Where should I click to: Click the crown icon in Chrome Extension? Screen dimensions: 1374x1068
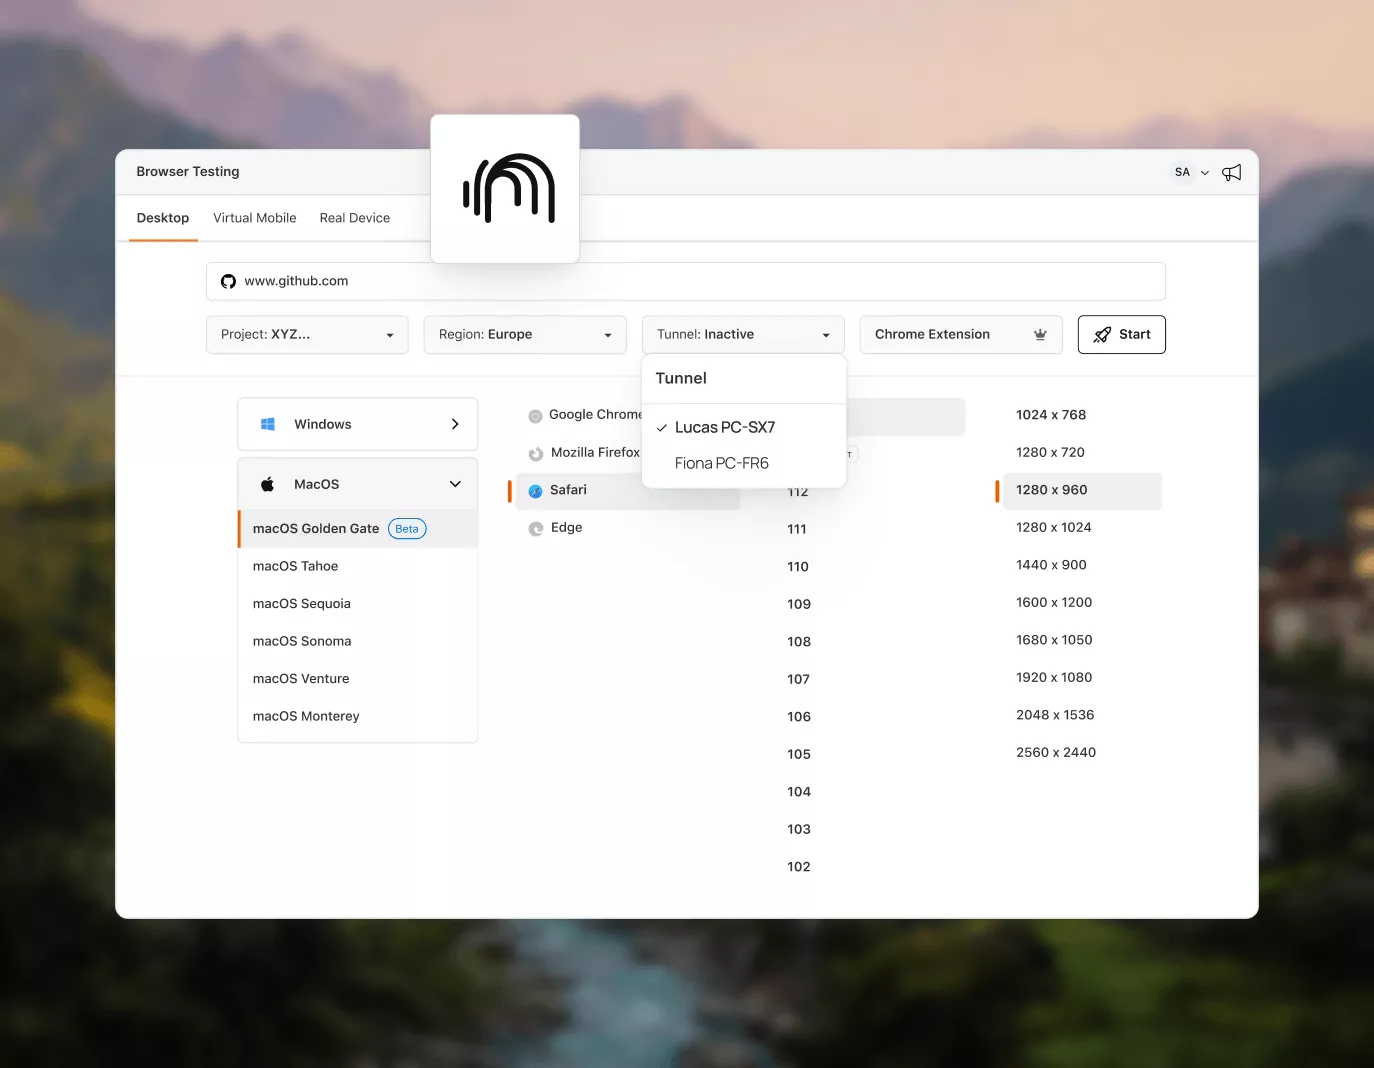[x=1040, y=334]
